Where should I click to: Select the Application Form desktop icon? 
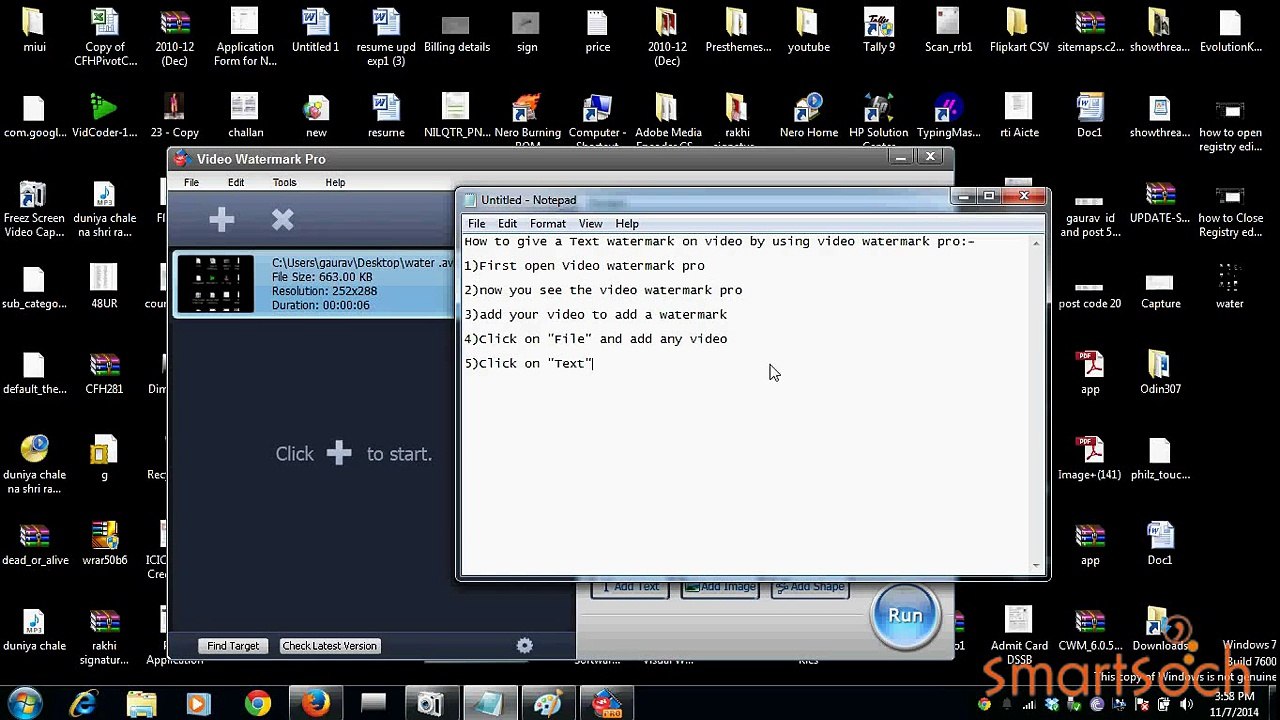245,38
